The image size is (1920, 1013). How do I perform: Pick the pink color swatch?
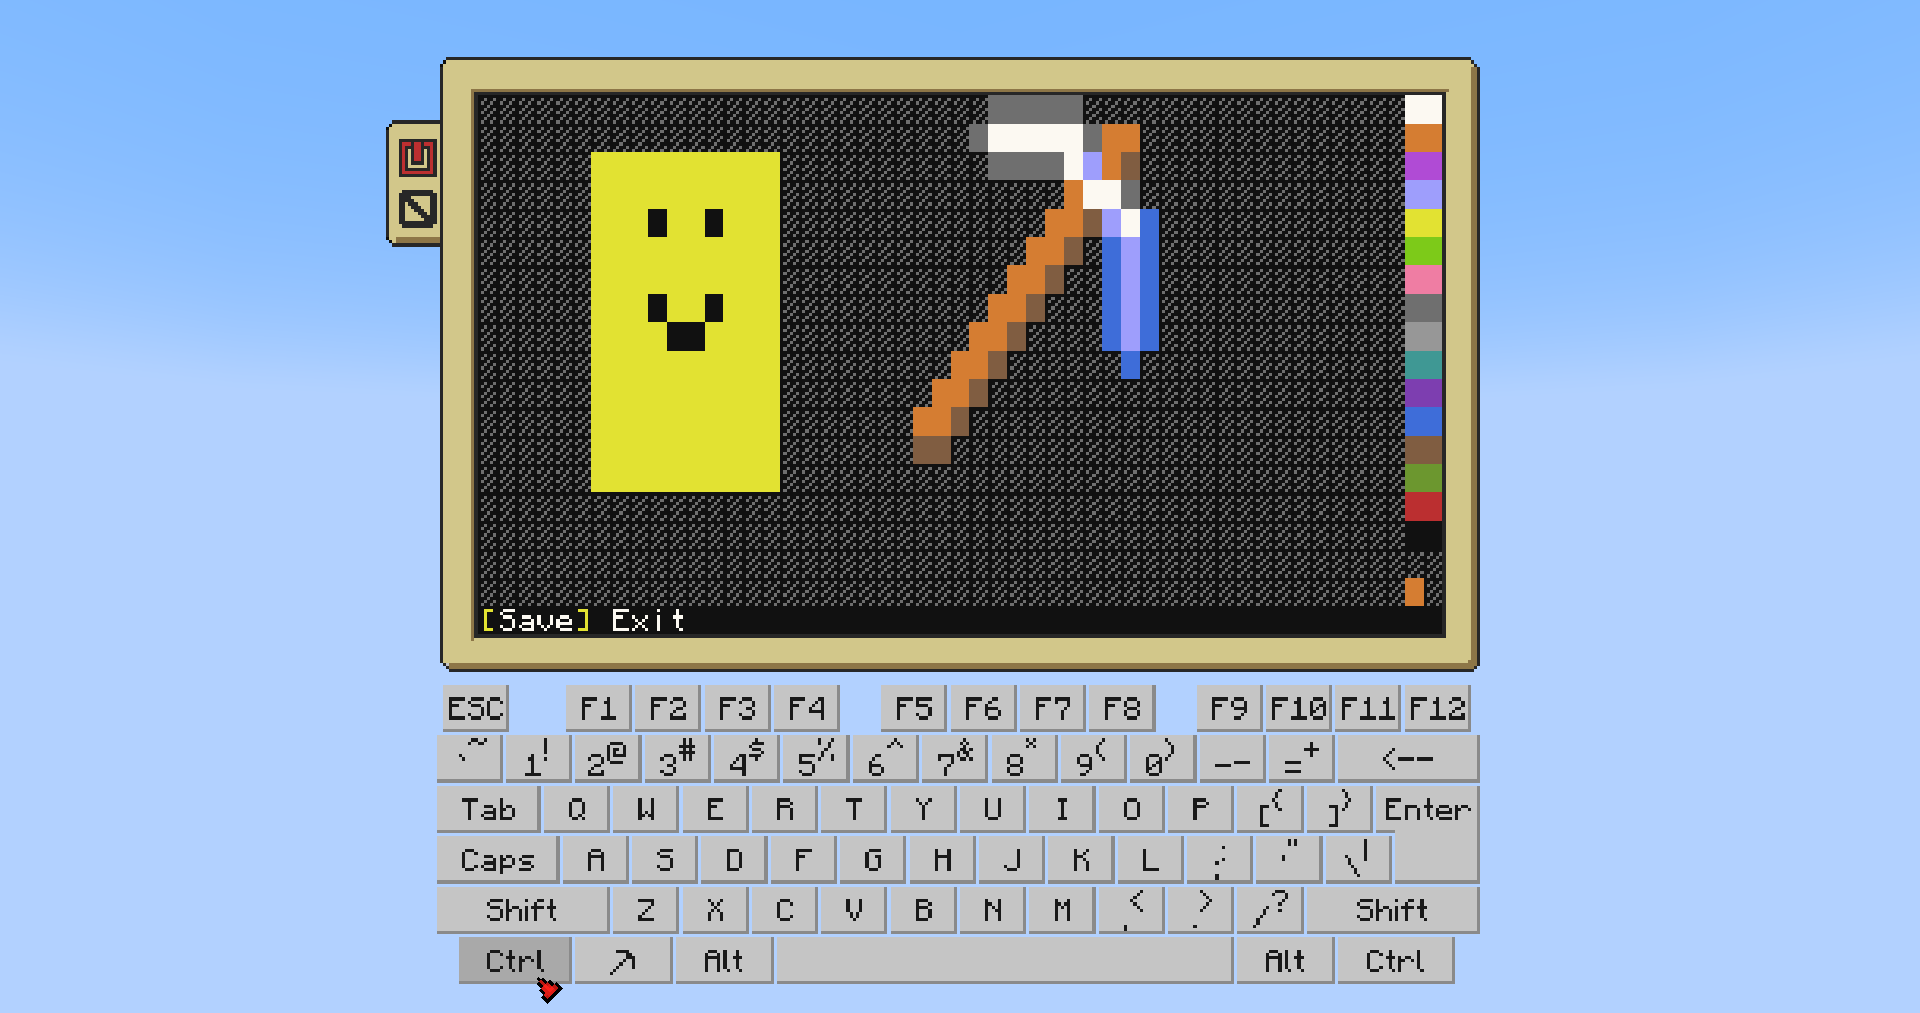[x=1423, y=279]
